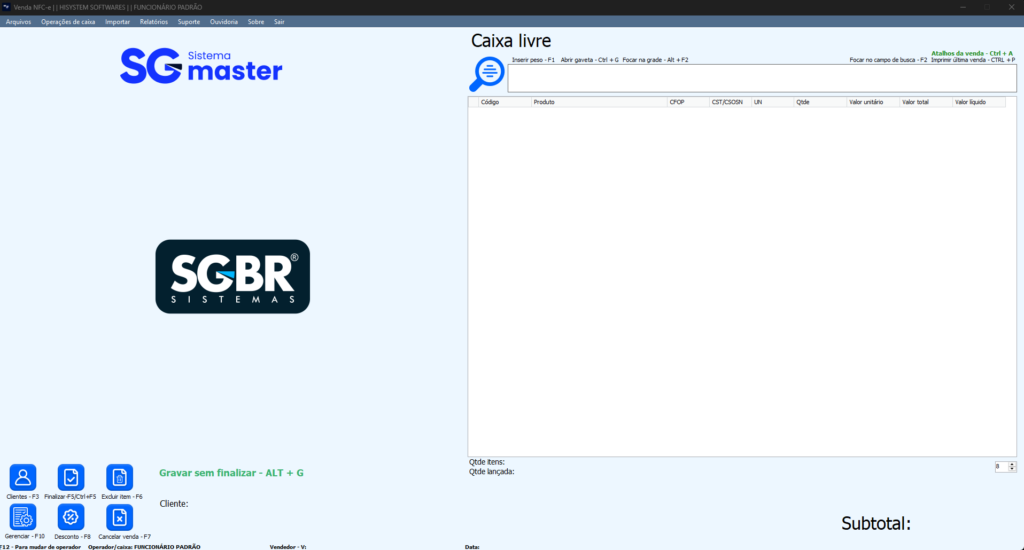Click Imprimir última venda - CTRL + P hint

pos(973,60)
